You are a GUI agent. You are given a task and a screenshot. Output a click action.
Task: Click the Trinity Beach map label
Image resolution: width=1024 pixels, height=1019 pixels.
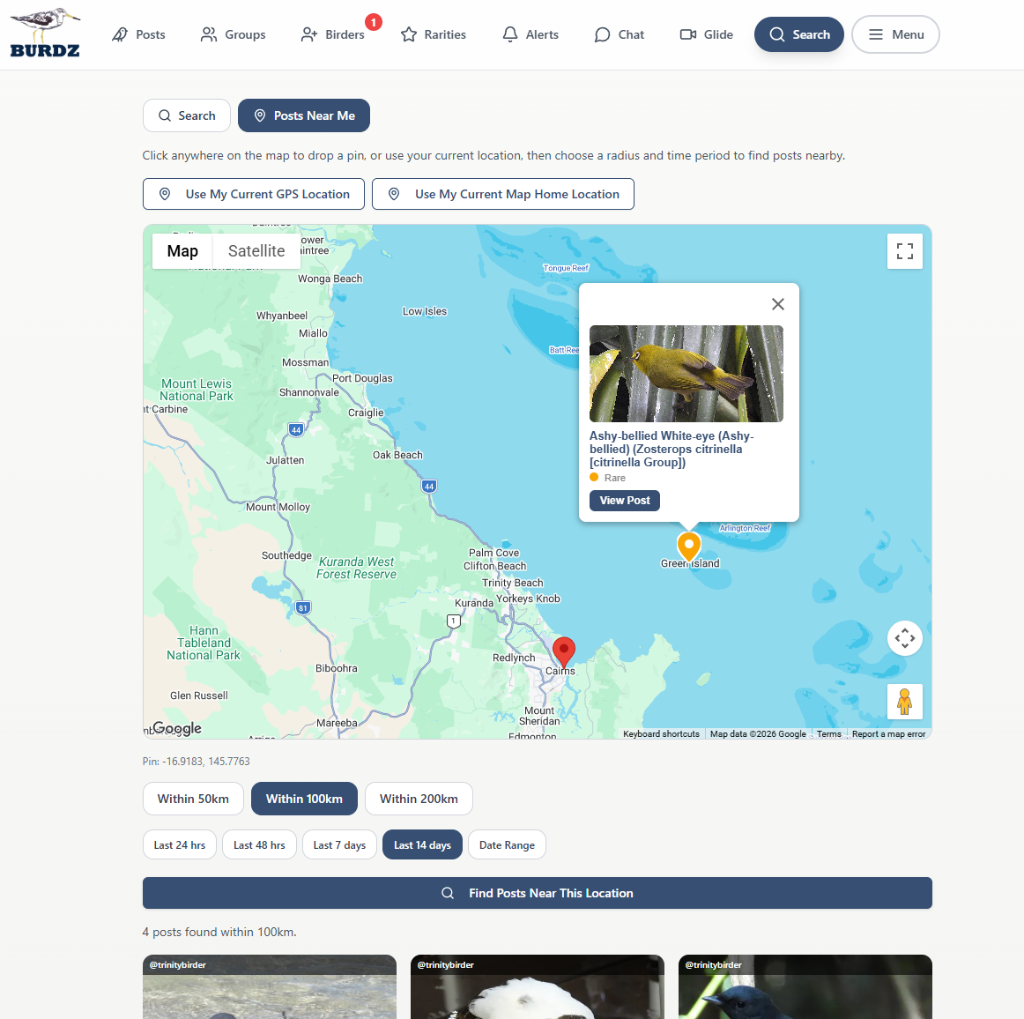tap(513, 583)
